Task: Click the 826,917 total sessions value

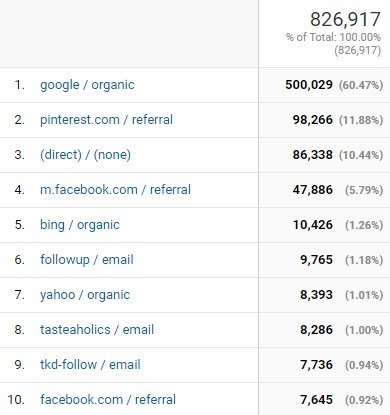Action: click(345, 19)
